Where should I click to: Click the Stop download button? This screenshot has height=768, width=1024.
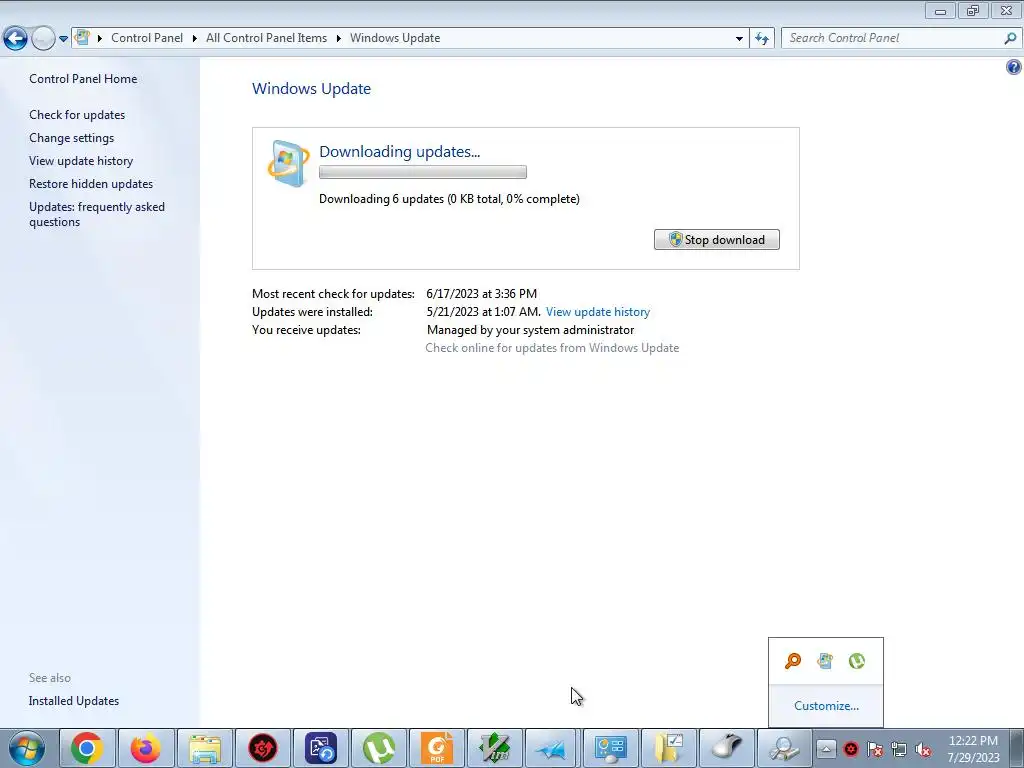coord(716,240)
